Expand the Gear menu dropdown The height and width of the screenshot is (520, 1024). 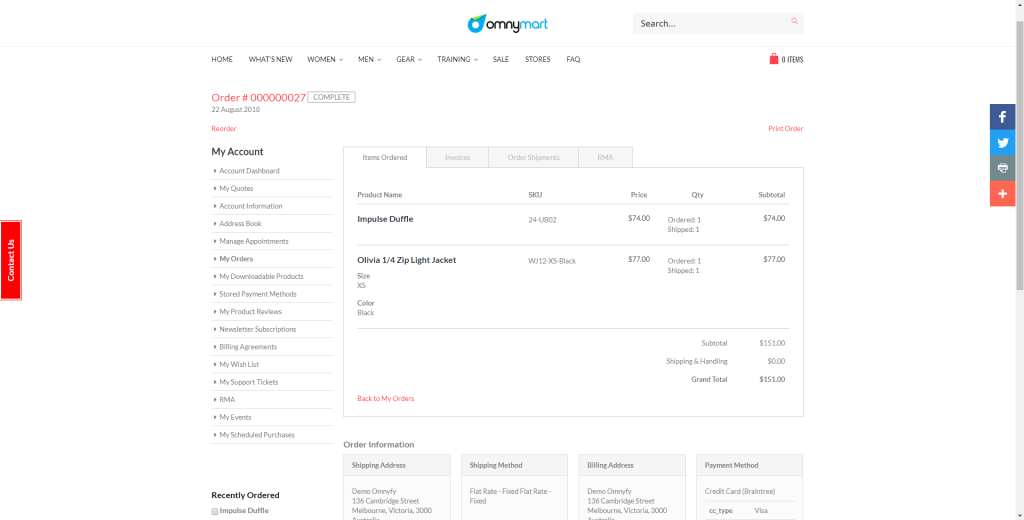tap(409, 59)
